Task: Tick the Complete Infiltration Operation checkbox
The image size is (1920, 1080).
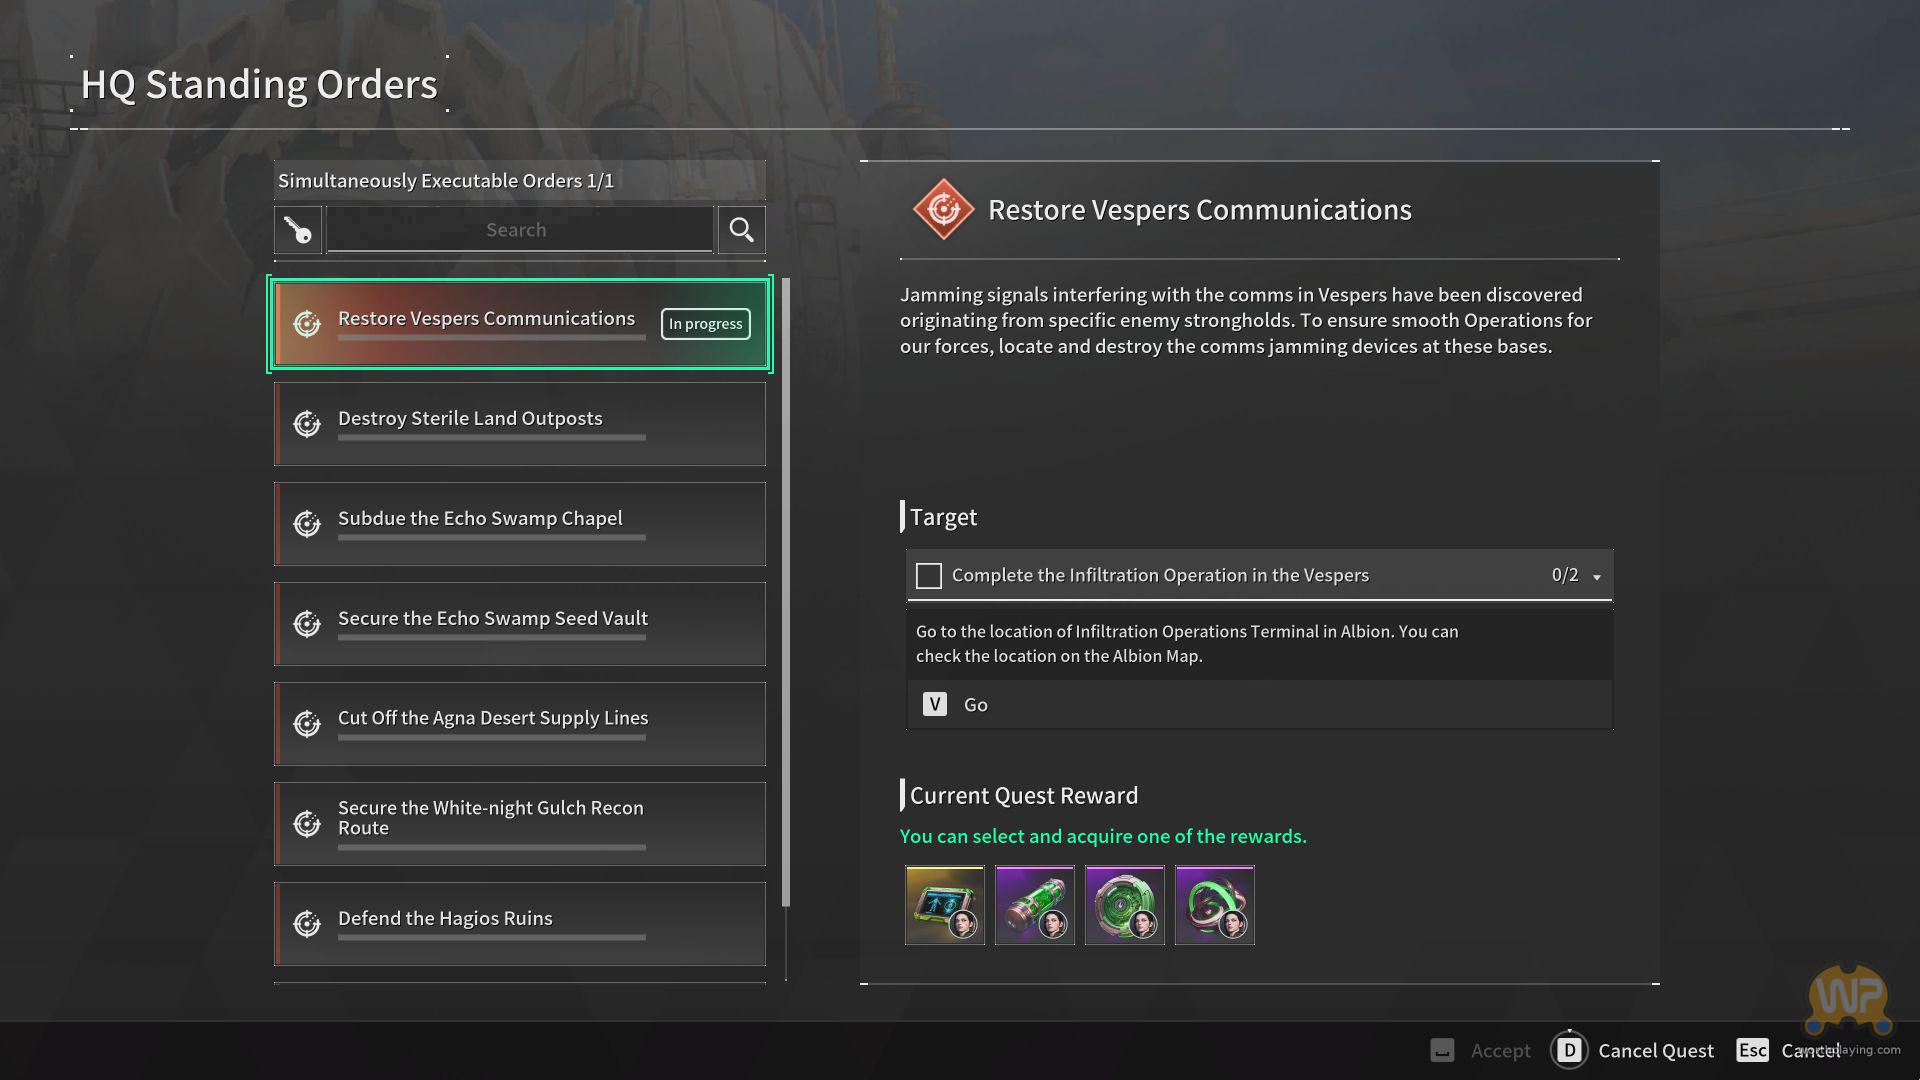Action: pyautogui.click(x=929, y=576)
